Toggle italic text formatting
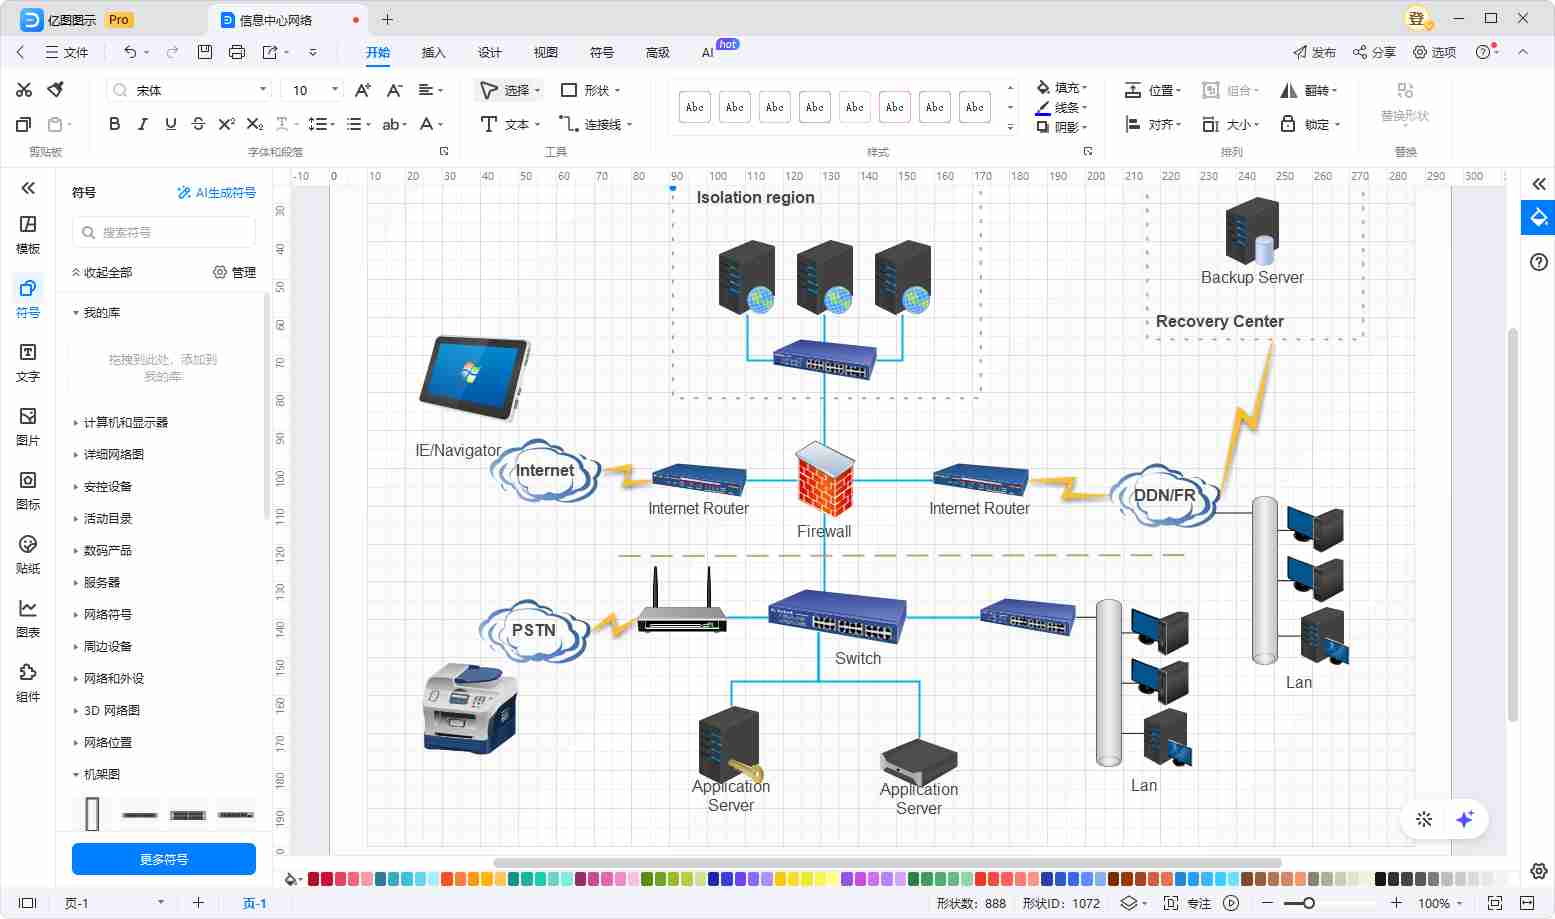 (142, 124)
